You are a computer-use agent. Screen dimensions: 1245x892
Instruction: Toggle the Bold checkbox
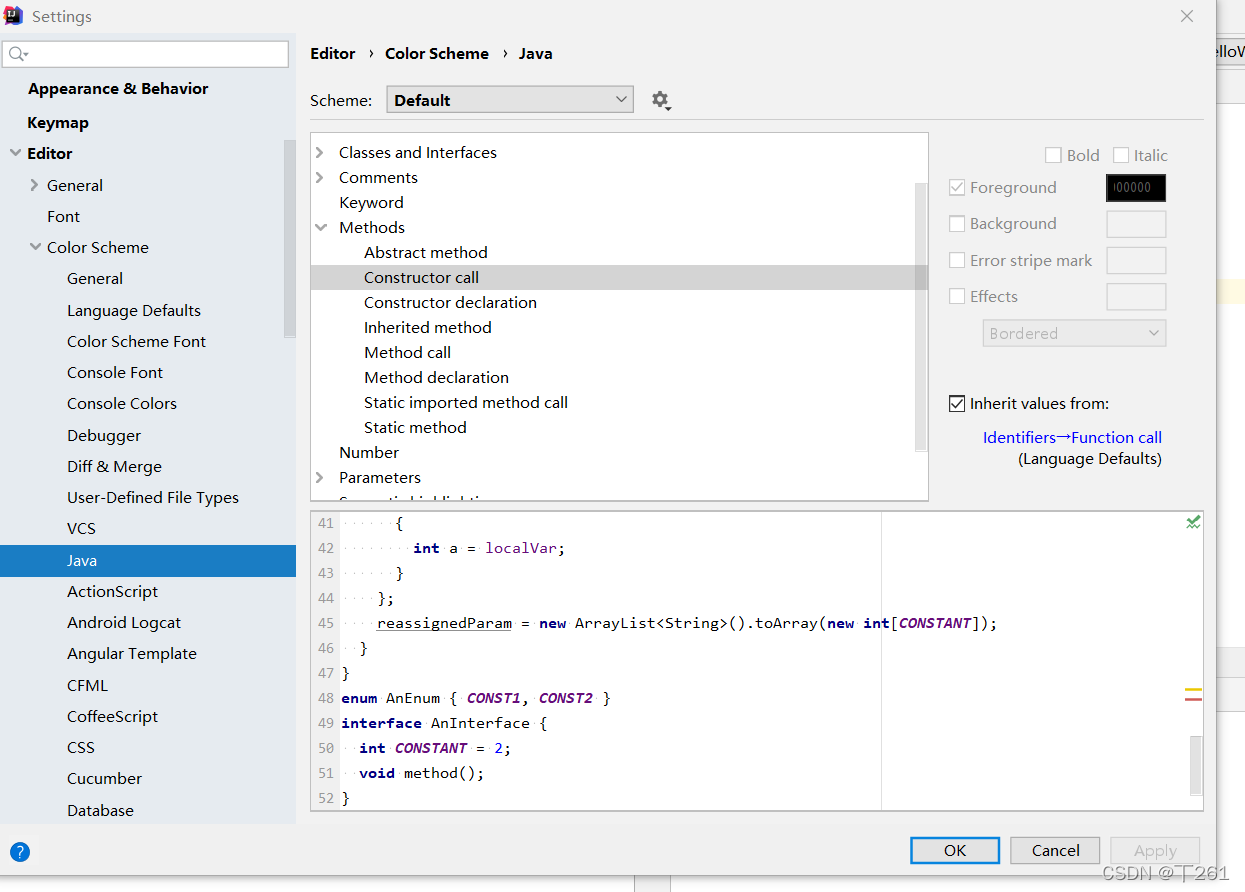(x=1053, y=155)
